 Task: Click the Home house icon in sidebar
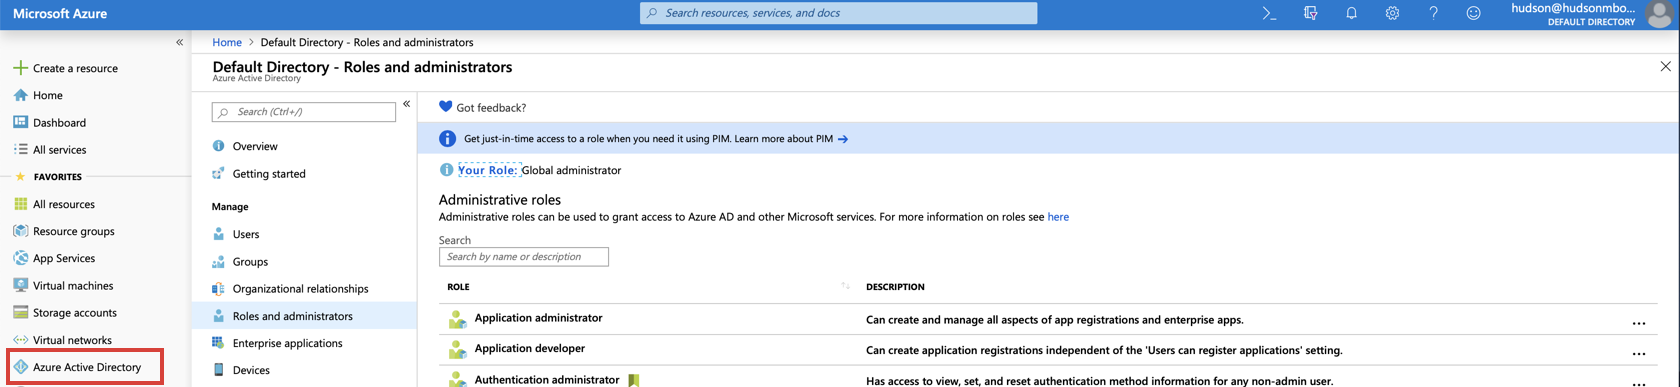pos(20,95)
